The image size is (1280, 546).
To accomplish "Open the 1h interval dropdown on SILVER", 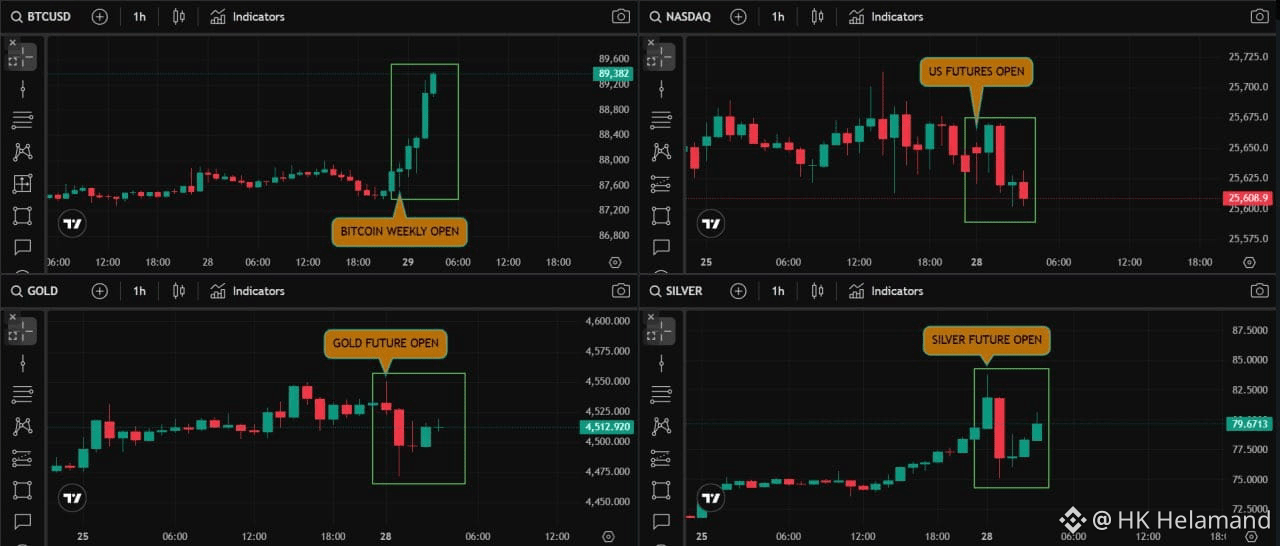I will (777, 291).
